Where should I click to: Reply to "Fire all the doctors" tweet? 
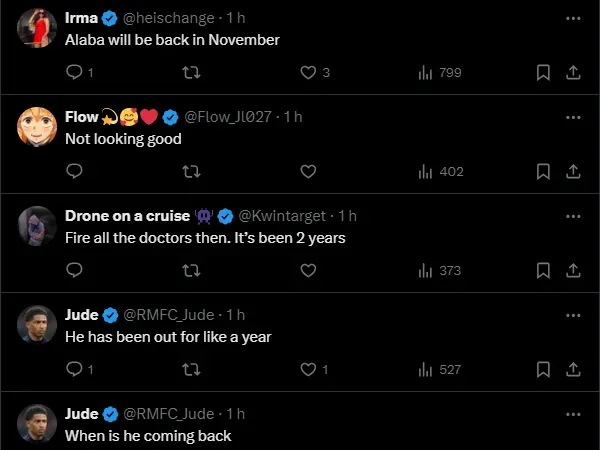[x=74, y=270]
